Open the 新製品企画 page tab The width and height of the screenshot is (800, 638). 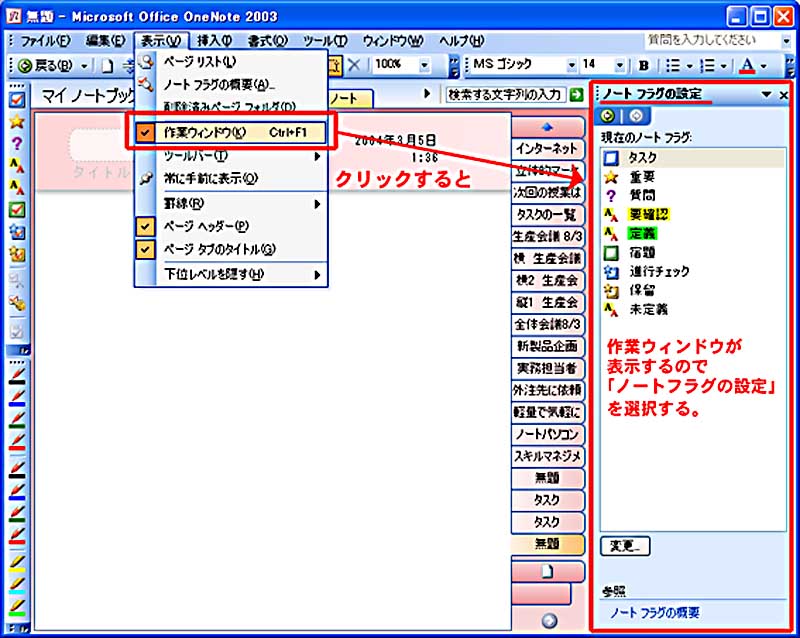(x=547, y=346)
